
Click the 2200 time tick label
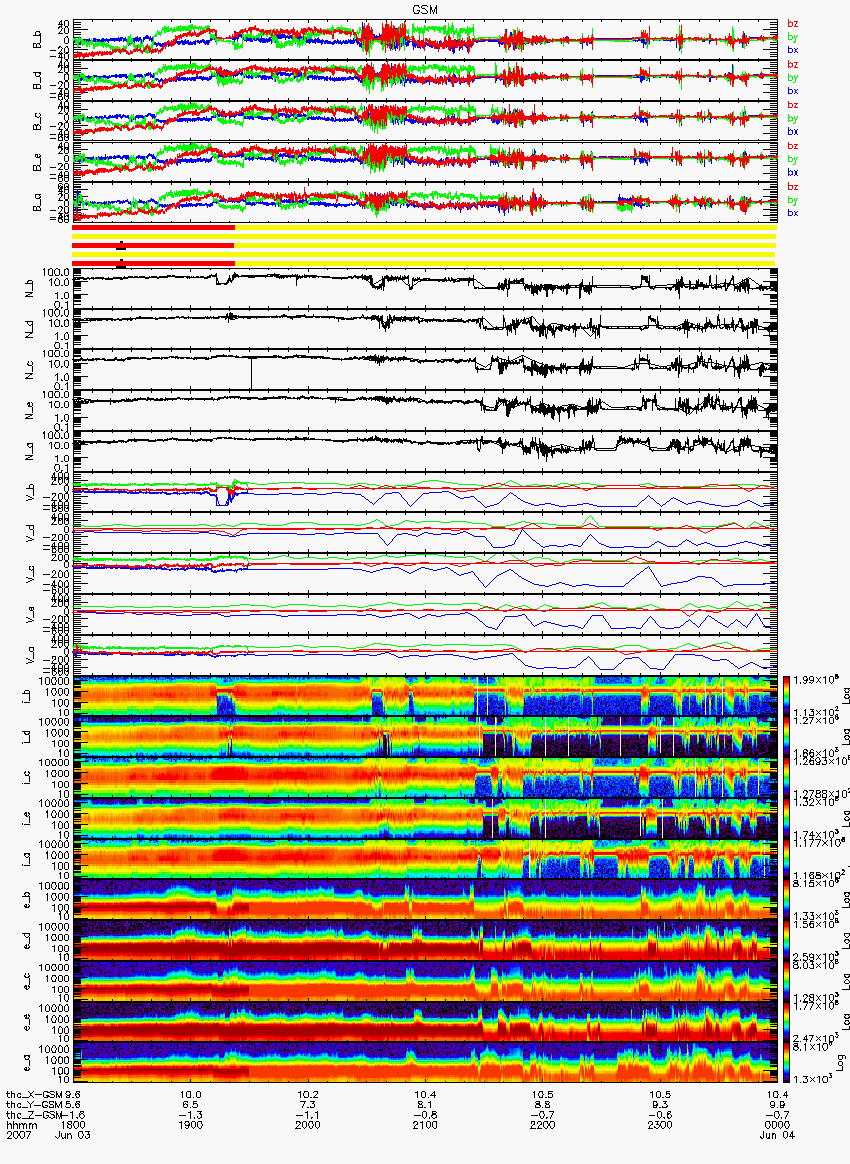(x=542, y=1125)
